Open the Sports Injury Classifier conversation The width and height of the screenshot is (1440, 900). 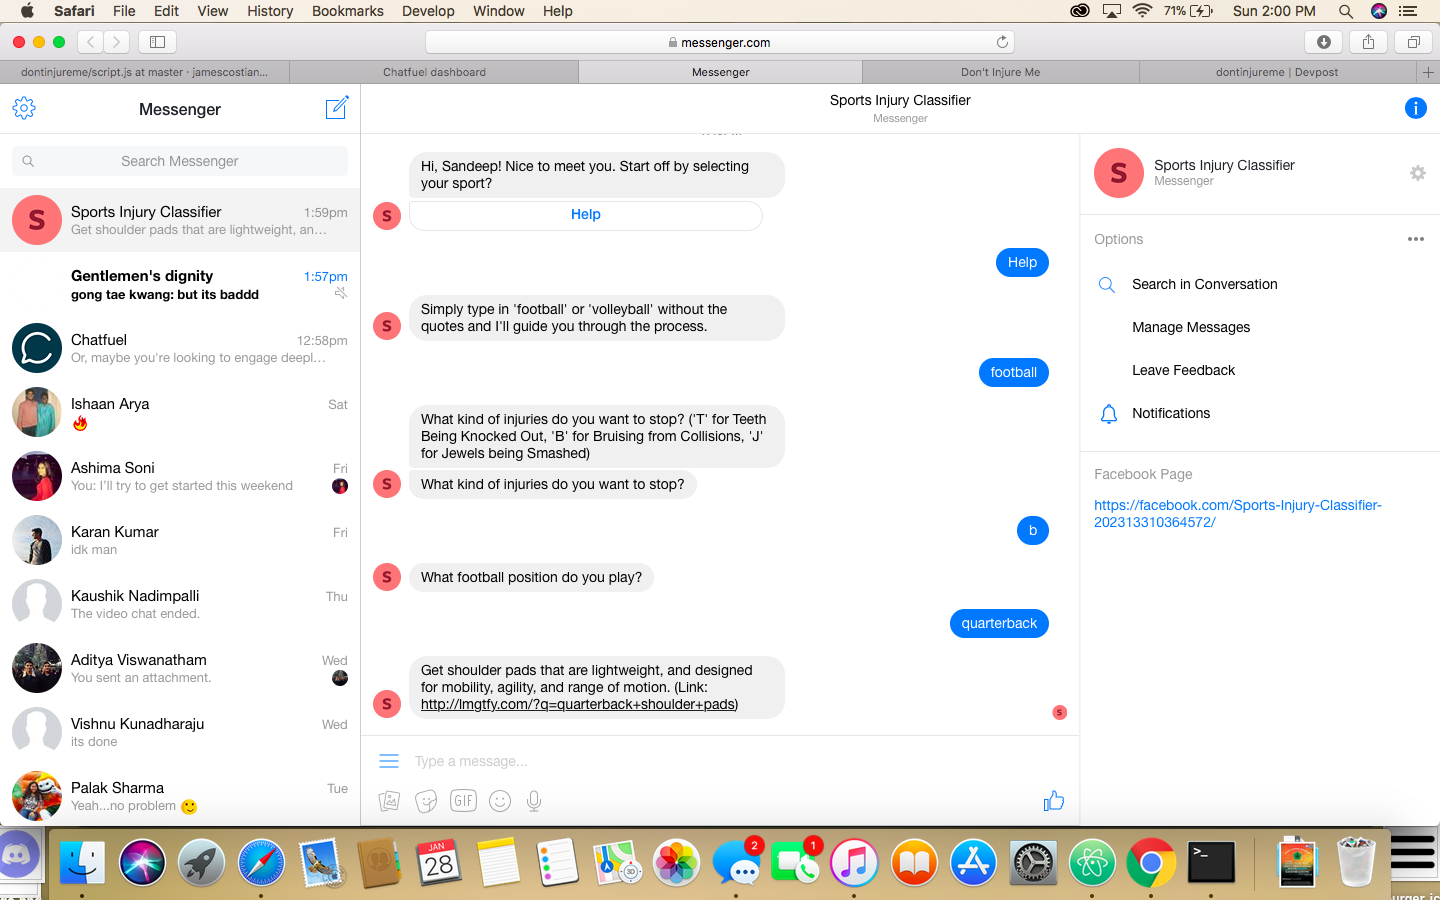tap(180, 220)
